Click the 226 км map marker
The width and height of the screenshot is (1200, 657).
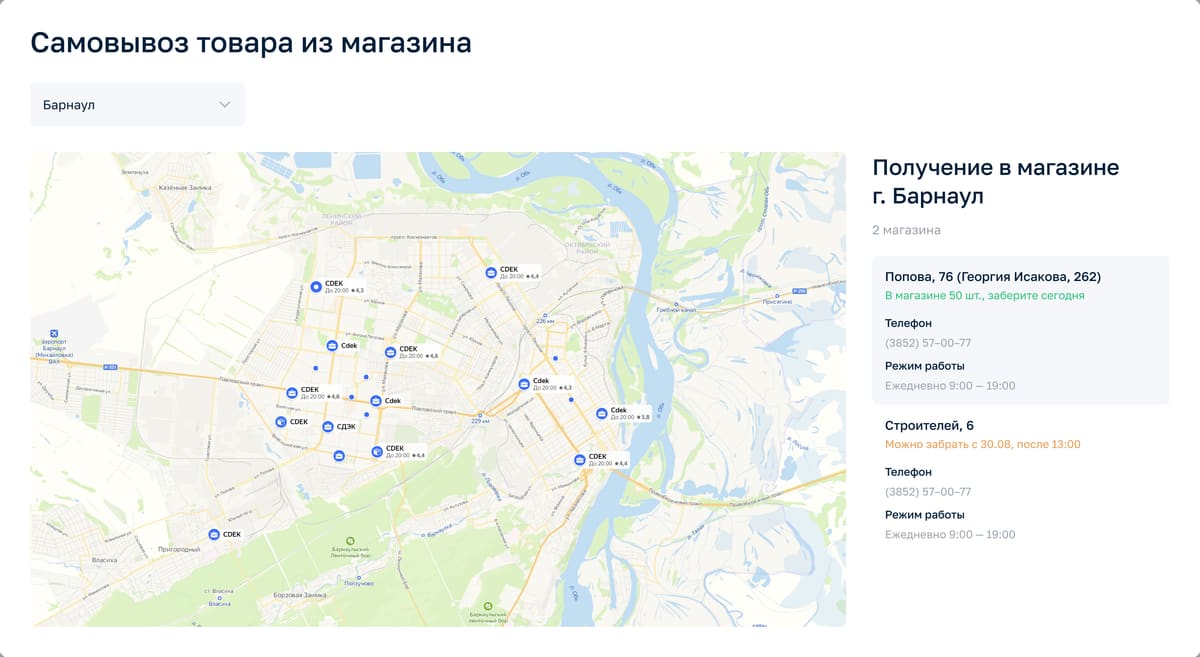coord(546,314)
